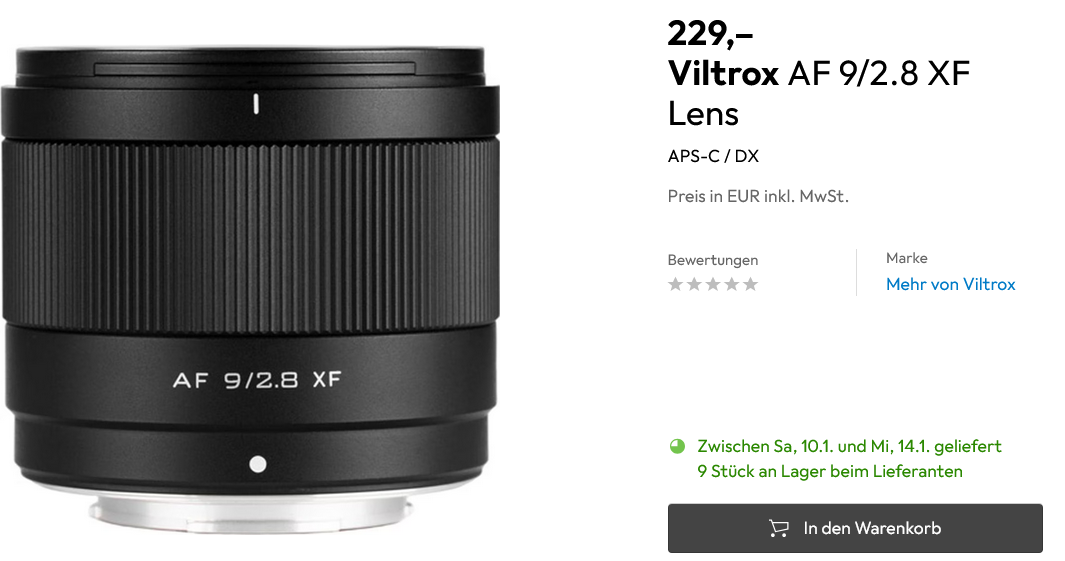Viewport: 1065px width, 561px height.
Task: Click the AF 9/2.8 XF engraving on lens
Action: (257, 379)
